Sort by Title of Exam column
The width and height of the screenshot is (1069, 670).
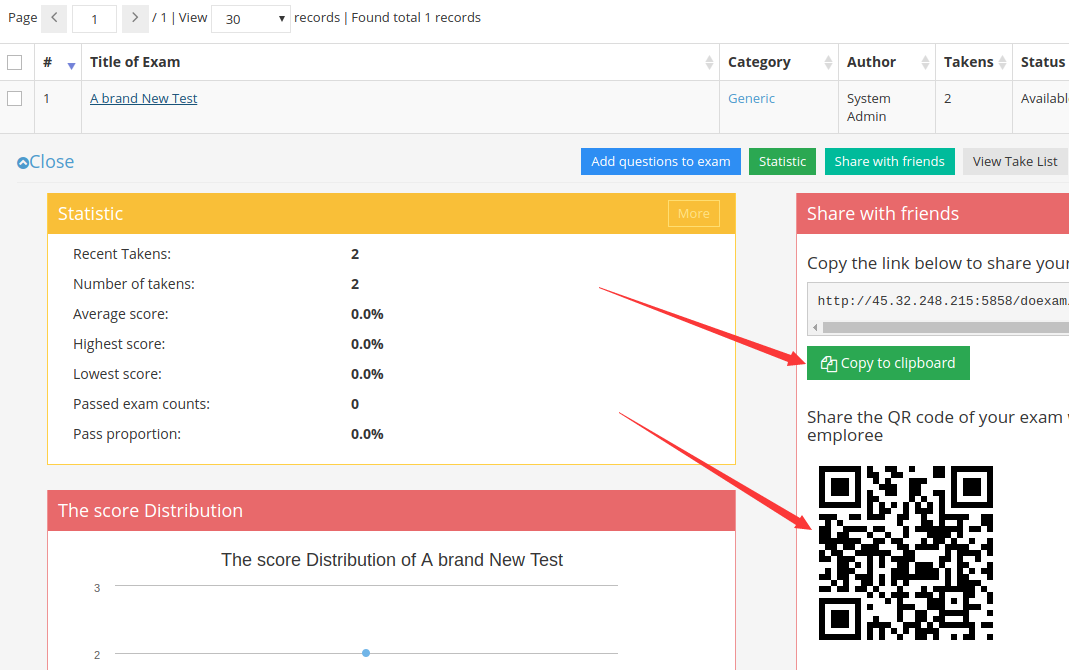400,62
